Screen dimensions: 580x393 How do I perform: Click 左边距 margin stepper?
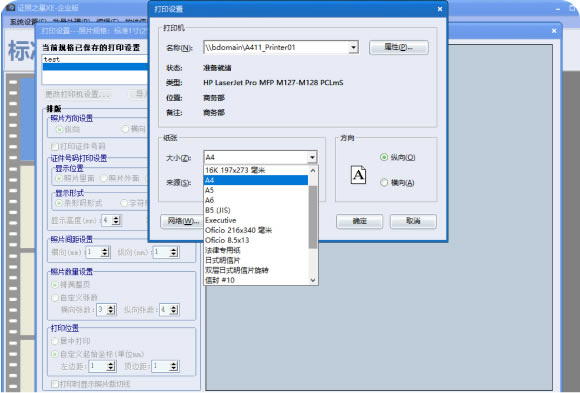pos(111,366)
